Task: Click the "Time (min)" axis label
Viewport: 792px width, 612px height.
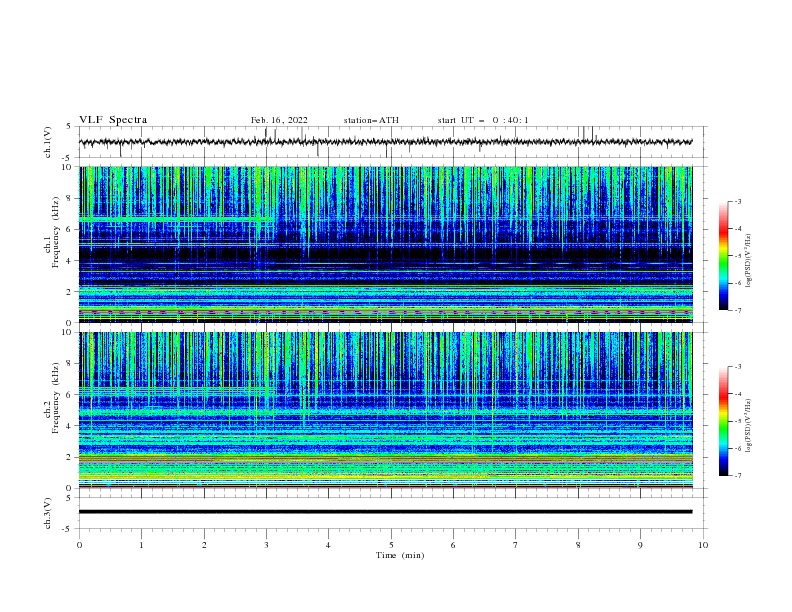Action: [x=400, y=555]
